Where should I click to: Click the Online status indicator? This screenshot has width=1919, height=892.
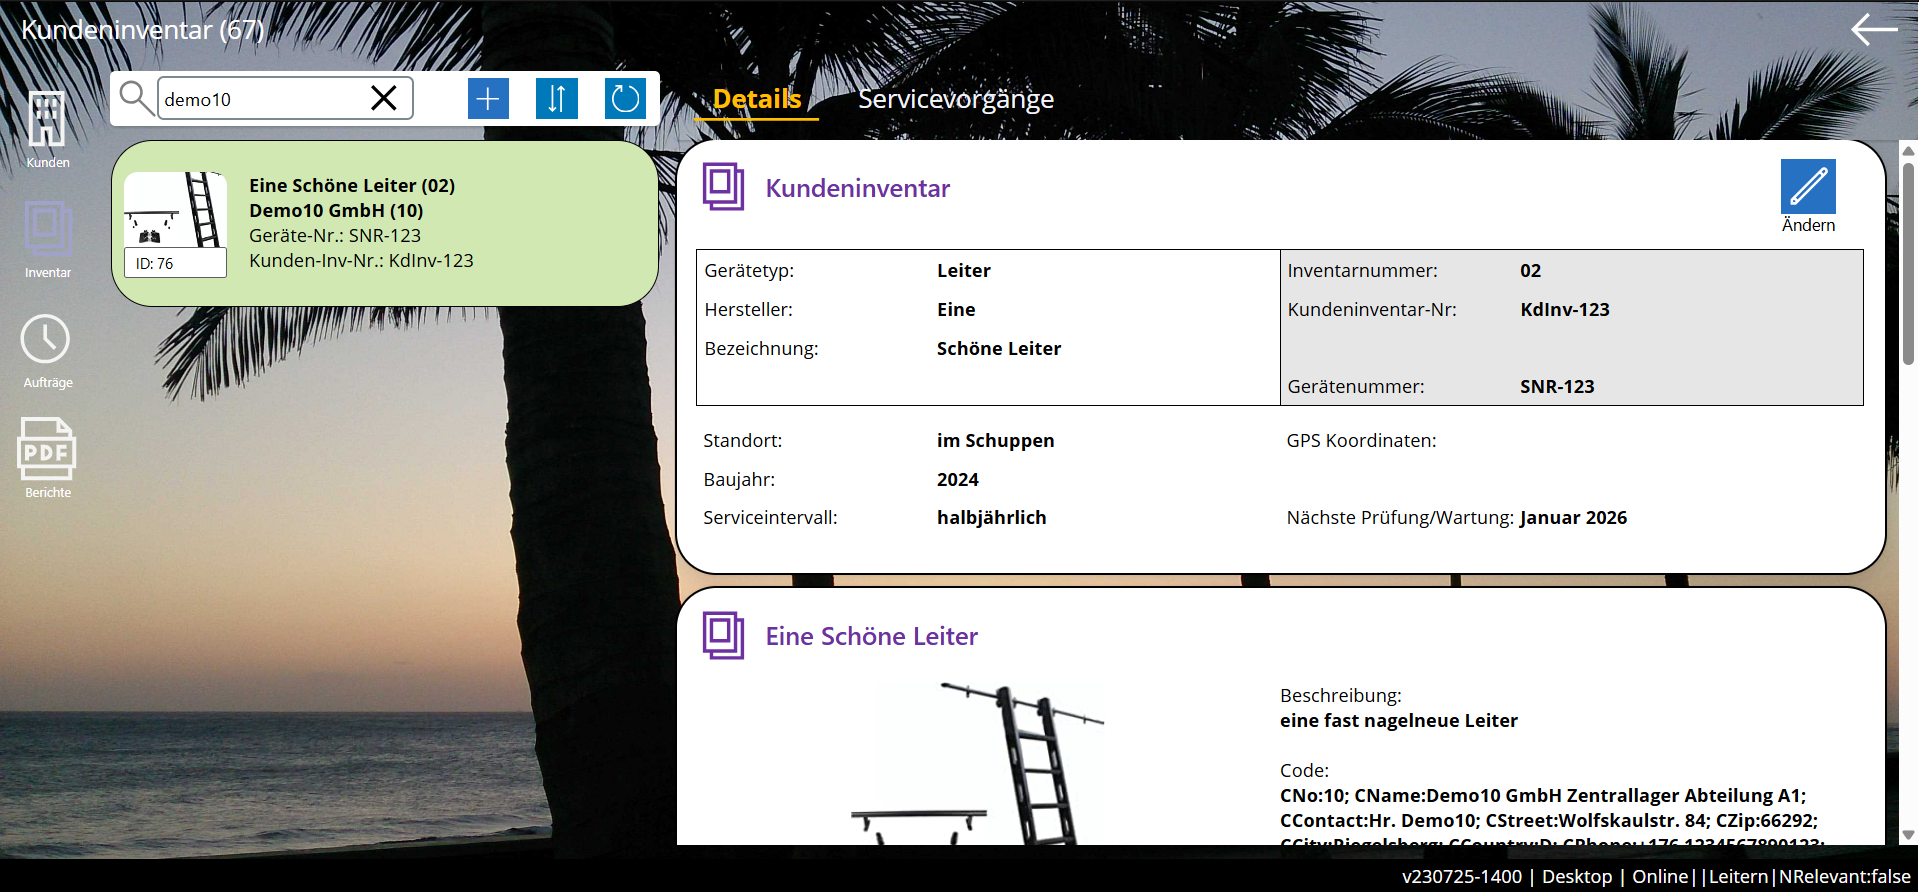click(x=1660, y=876)
